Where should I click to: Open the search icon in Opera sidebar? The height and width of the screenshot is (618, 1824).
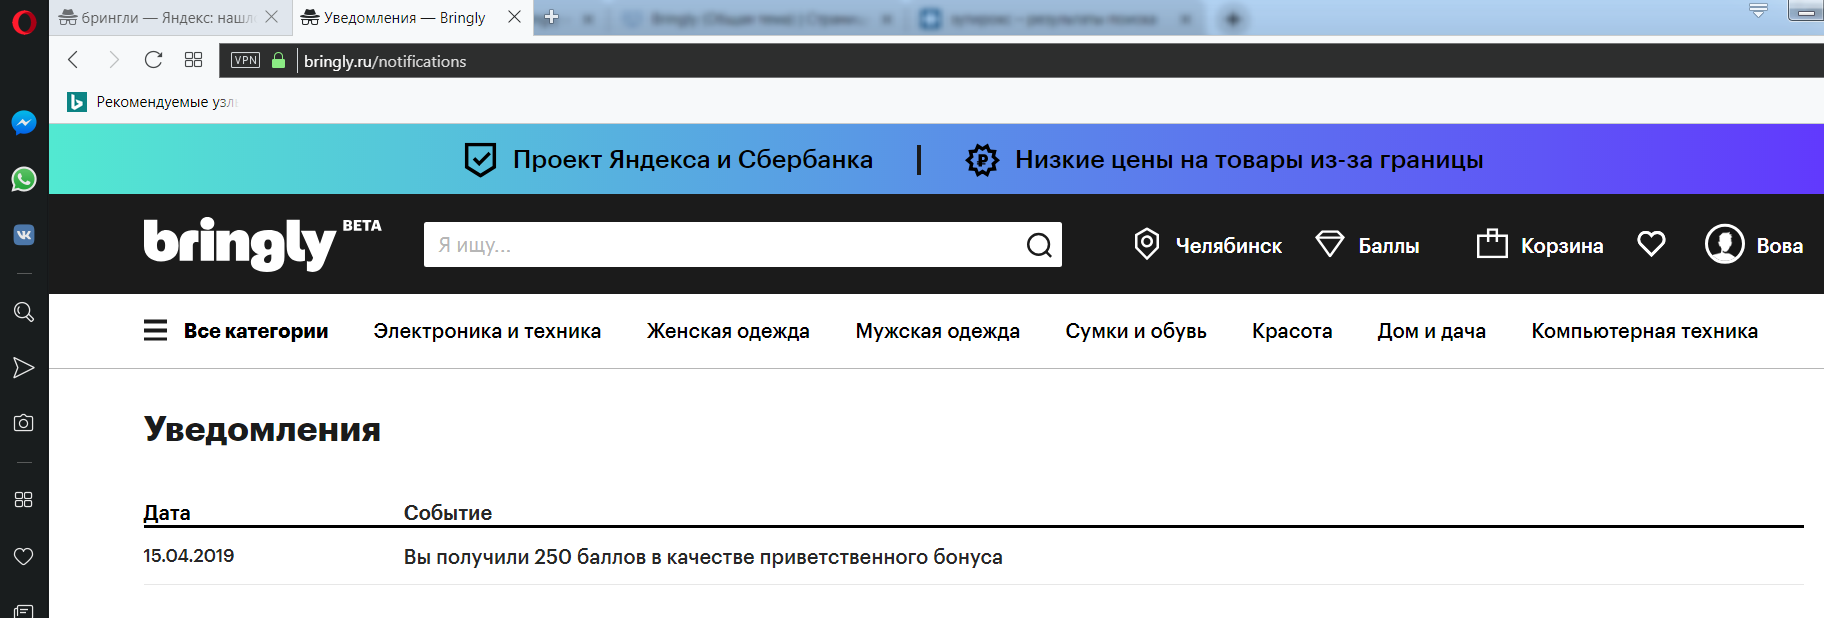24,312
